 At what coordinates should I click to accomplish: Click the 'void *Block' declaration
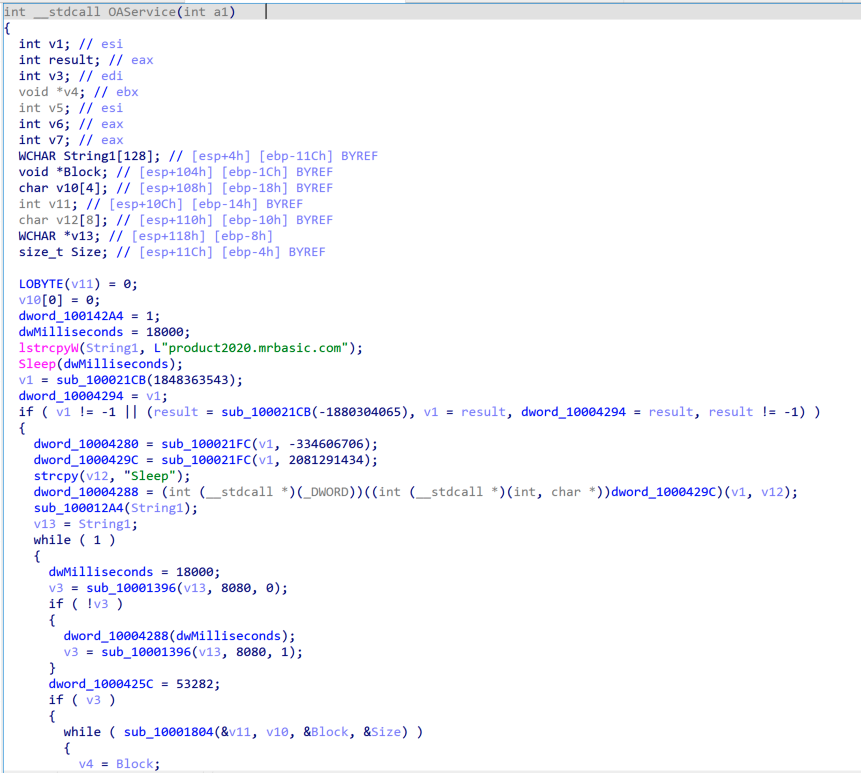pyautogui.click(x=176, y=172)
